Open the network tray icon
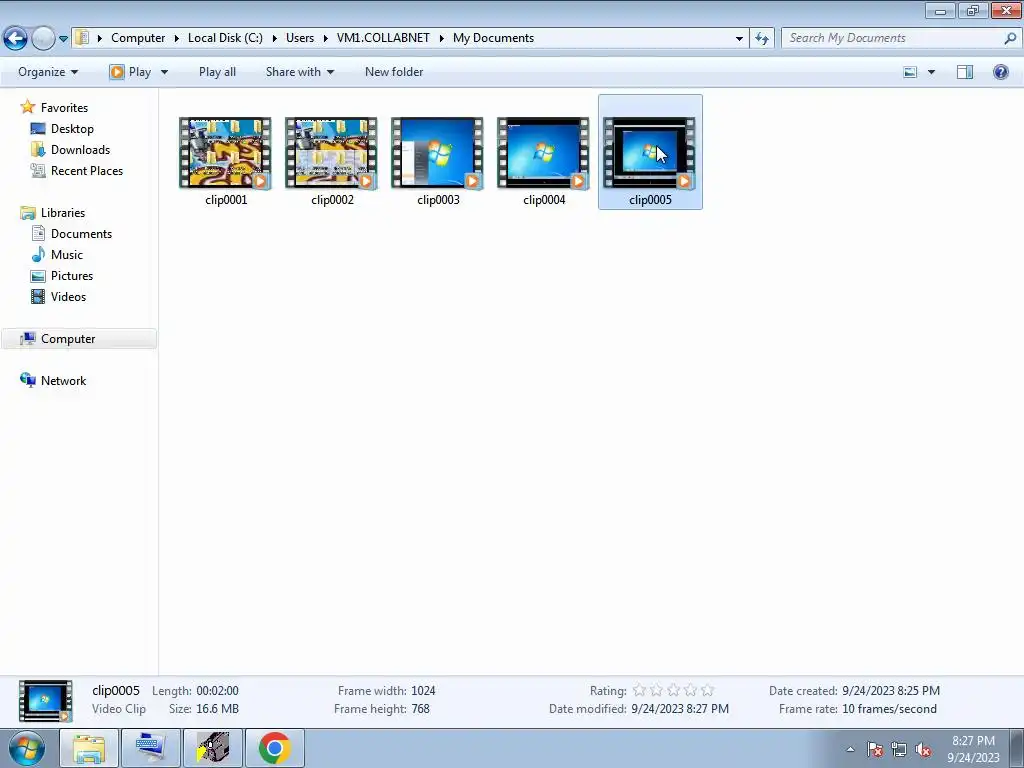Image resolution: width=1024 pixels, height=768 pixels. click(899, 749)
